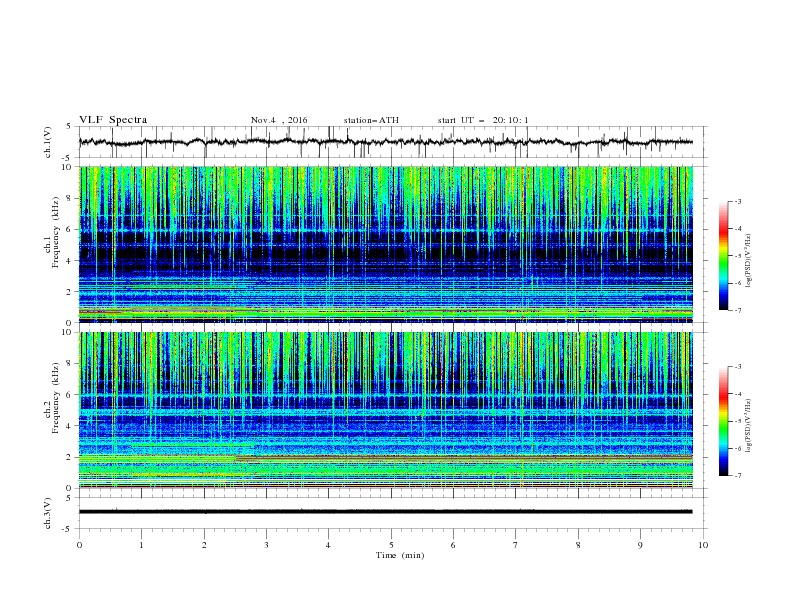
Task: Click the ch.3 voltage waveform trace
Action: (385, 512)
